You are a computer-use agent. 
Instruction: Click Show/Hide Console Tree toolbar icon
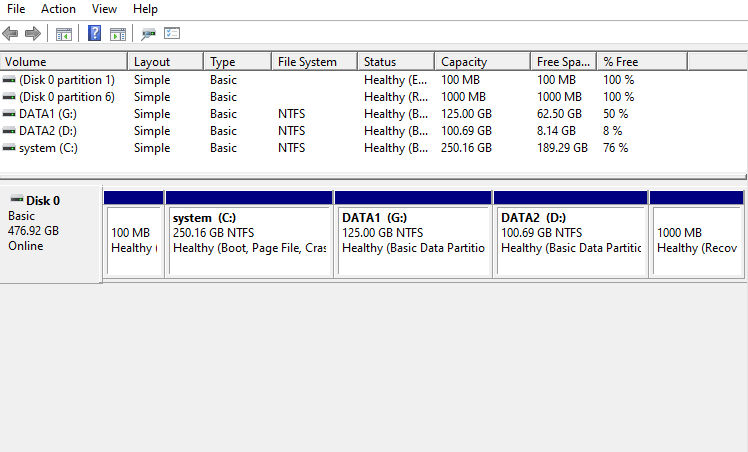64,34
